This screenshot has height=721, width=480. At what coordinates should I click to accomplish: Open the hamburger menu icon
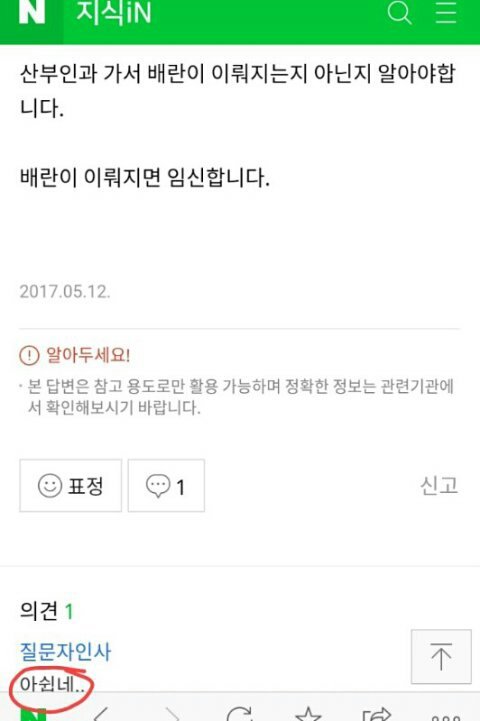point(446,12)
